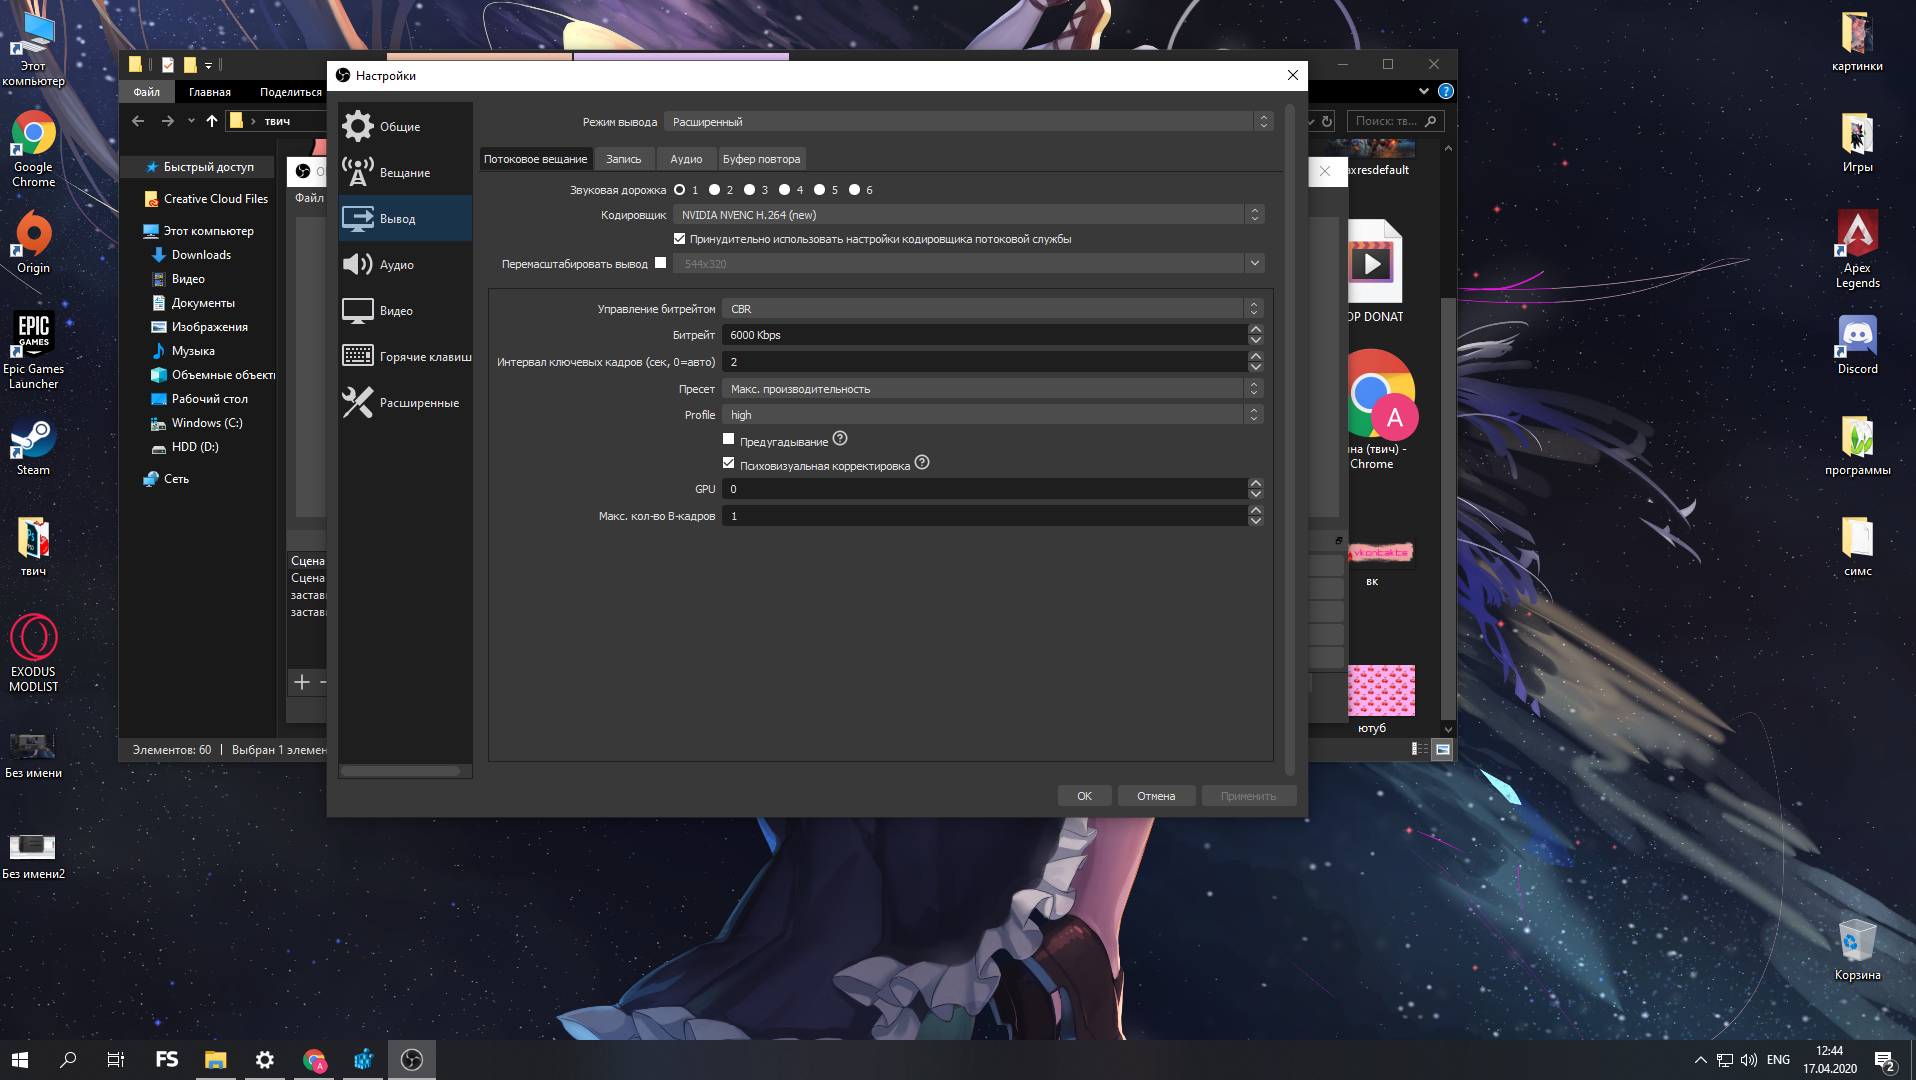Open recent locations dropdown in File Explorer
The width and height of the screenshot is (1916, 1080).
tap(191, 121)
